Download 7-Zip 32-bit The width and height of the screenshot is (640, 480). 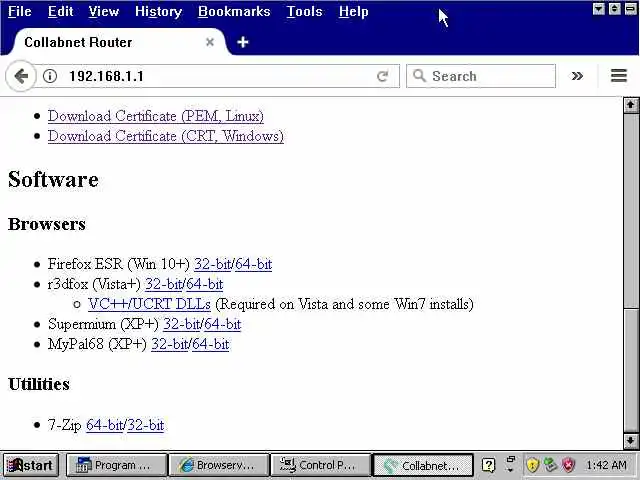coord(146,425)
